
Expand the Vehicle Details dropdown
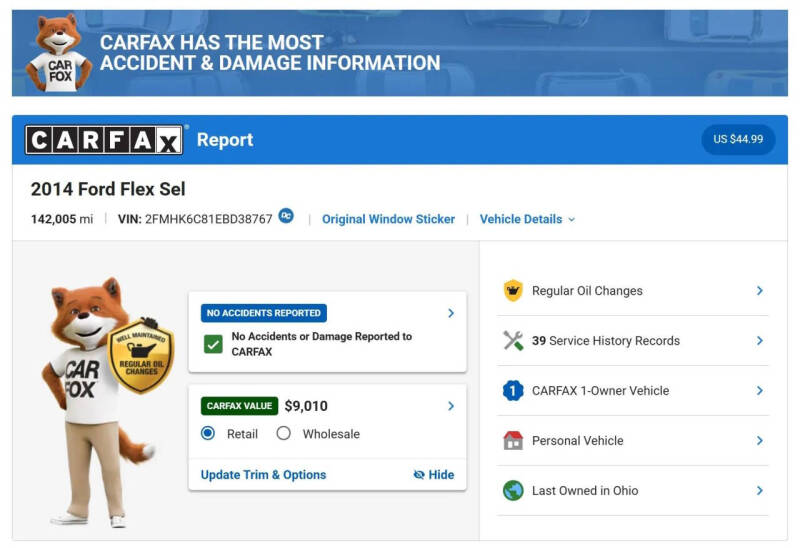click(527, 219)
